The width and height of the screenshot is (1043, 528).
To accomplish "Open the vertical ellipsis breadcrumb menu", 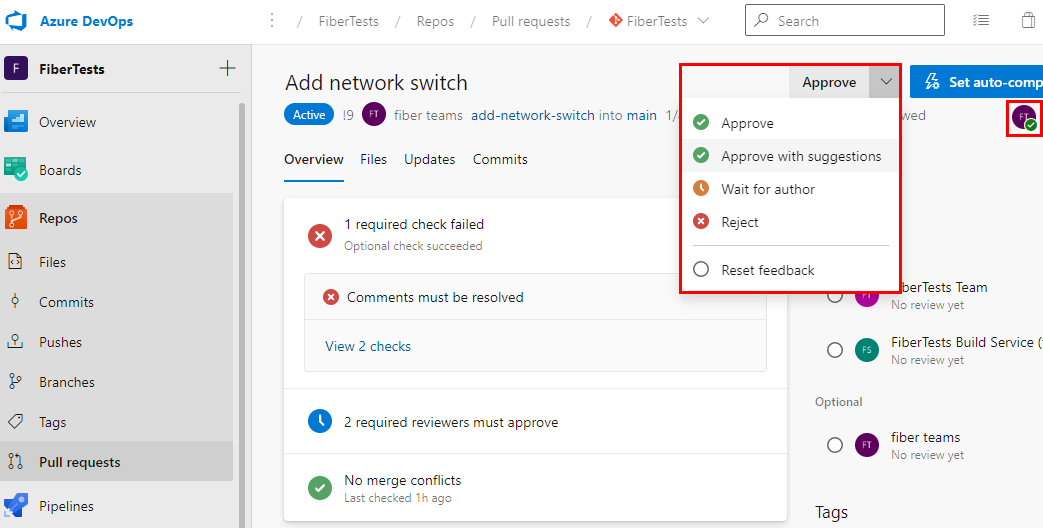I will click(271, 21).
